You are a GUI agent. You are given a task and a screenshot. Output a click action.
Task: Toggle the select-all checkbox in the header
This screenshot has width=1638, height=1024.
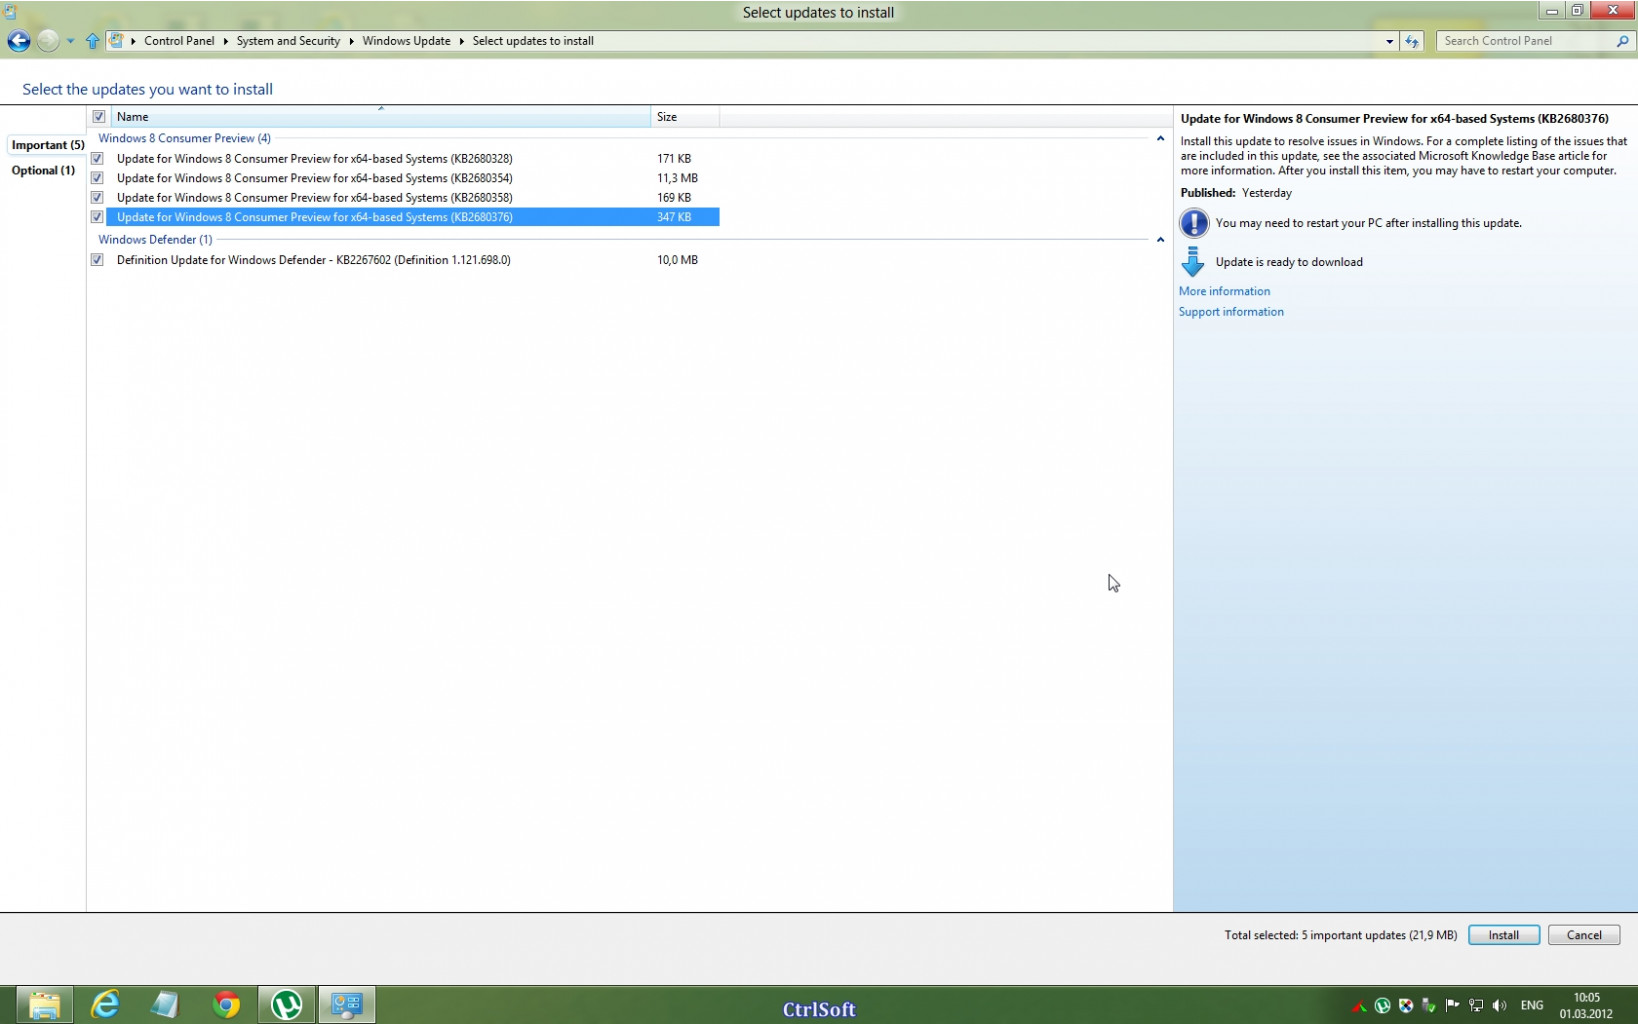pos(98,117)
